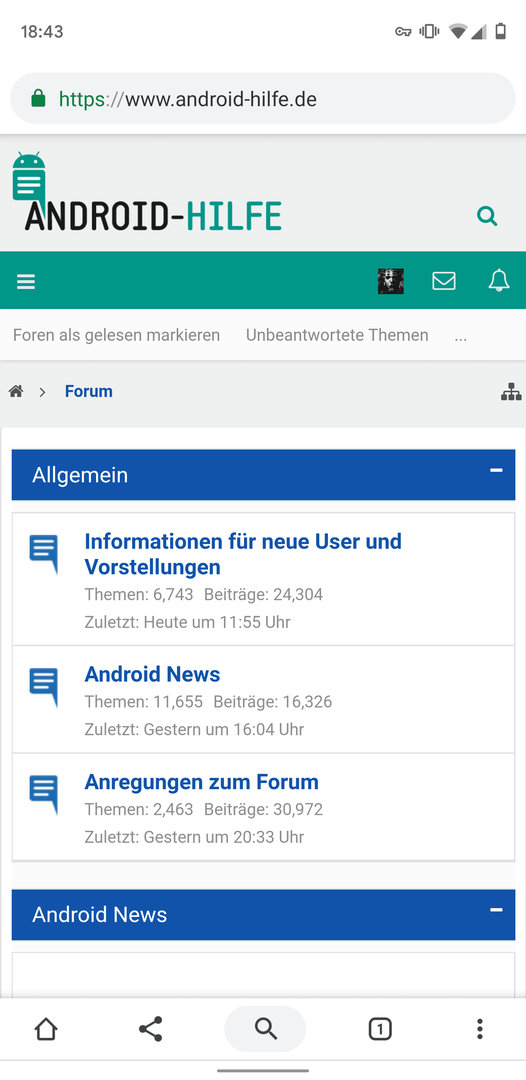The image size is (526, 1080).
Task: Open the browser tab switcher
Action: pos(380,1029)
